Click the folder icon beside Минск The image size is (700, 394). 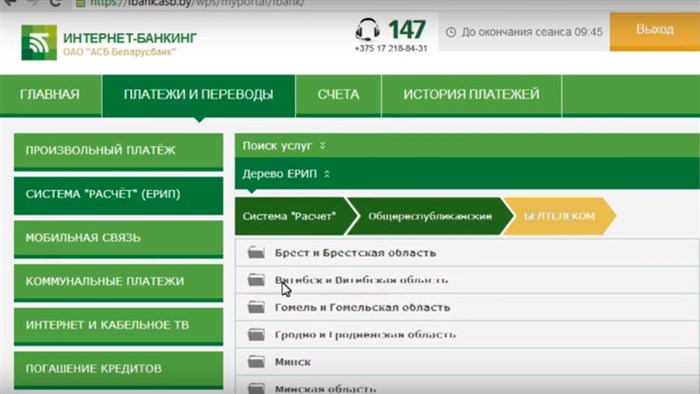[256, 361]
